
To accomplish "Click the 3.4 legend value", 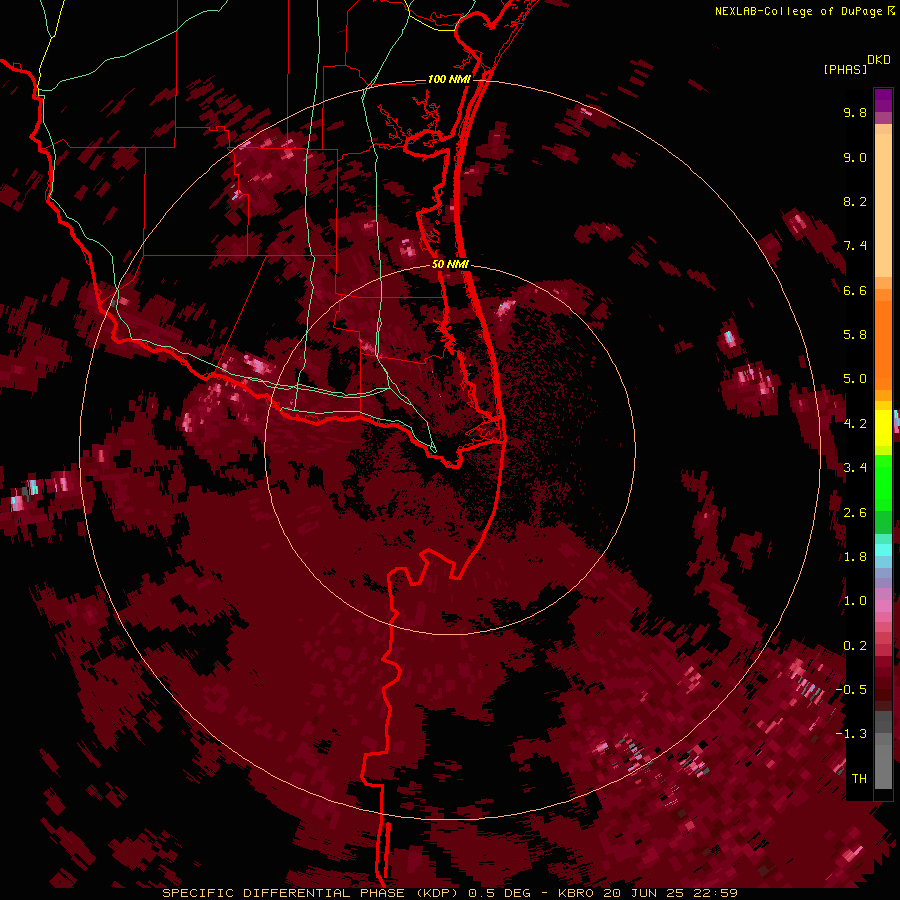I will click(x=855, y=468).
